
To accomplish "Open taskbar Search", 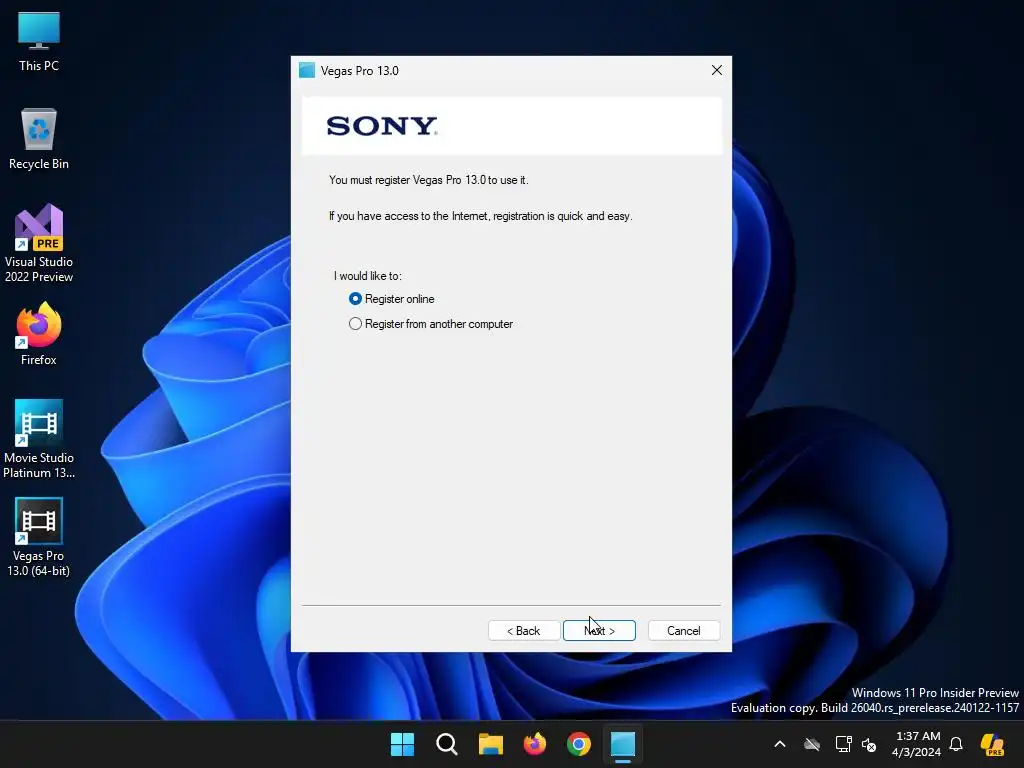I will (447, 744).
